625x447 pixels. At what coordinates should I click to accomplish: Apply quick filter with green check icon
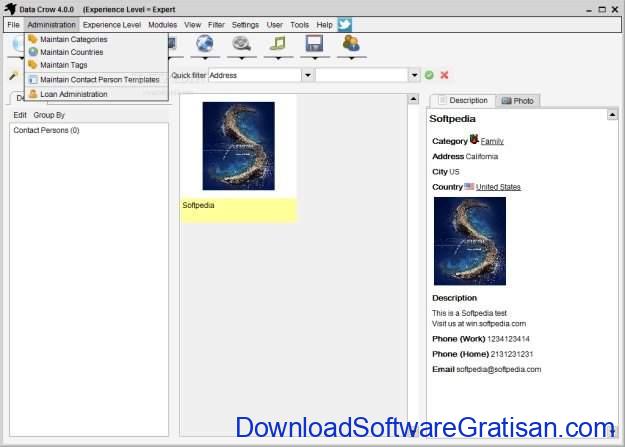click(x=429, y=75)
